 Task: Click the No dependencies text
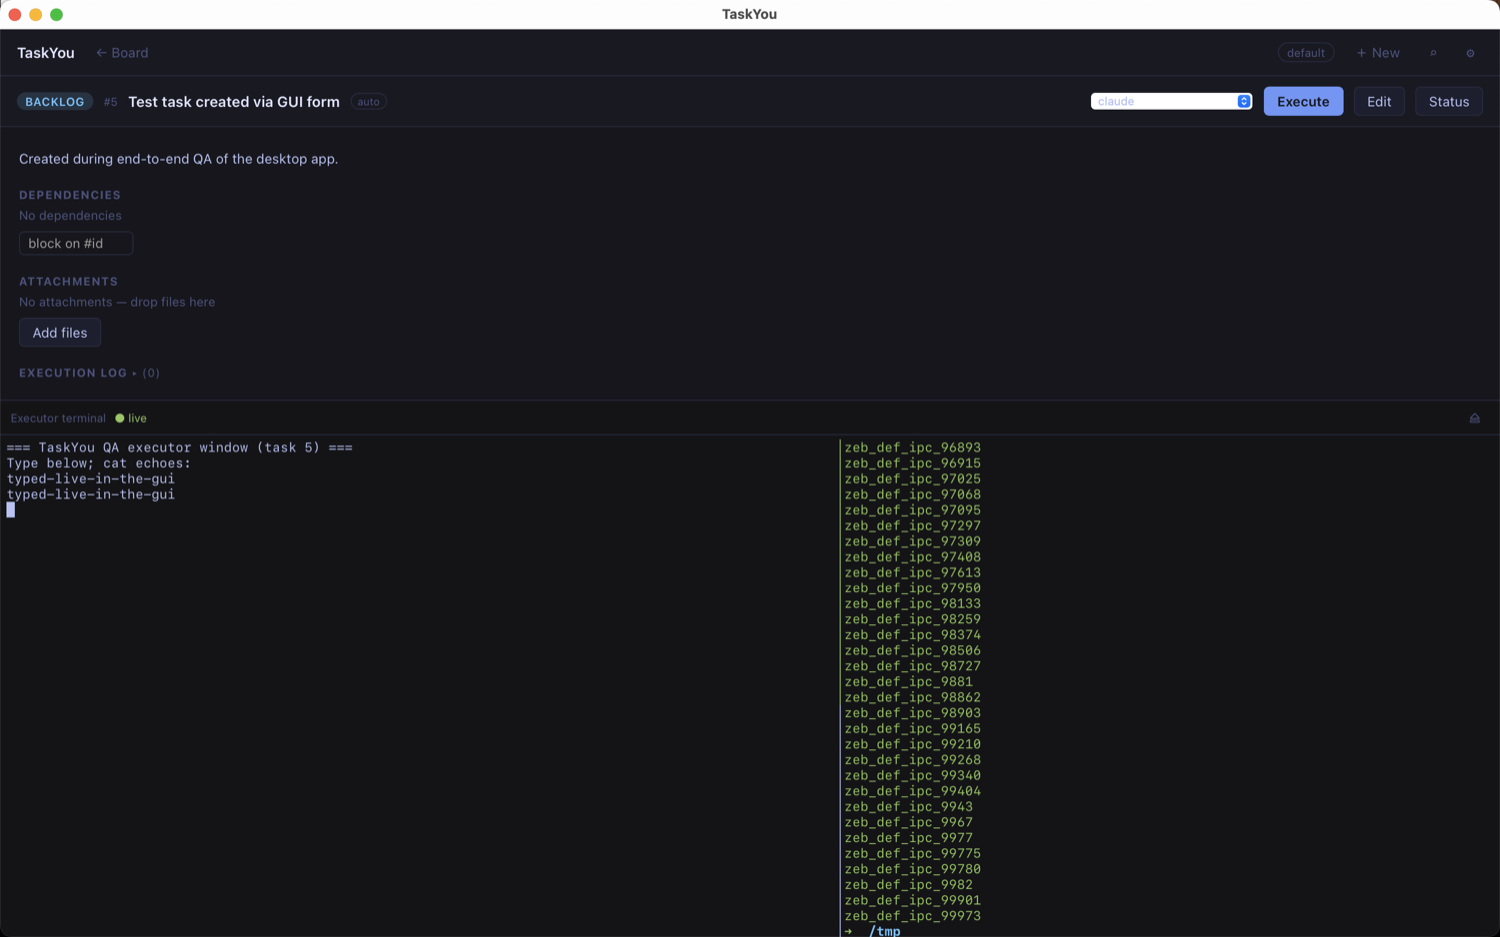(70, 216)
